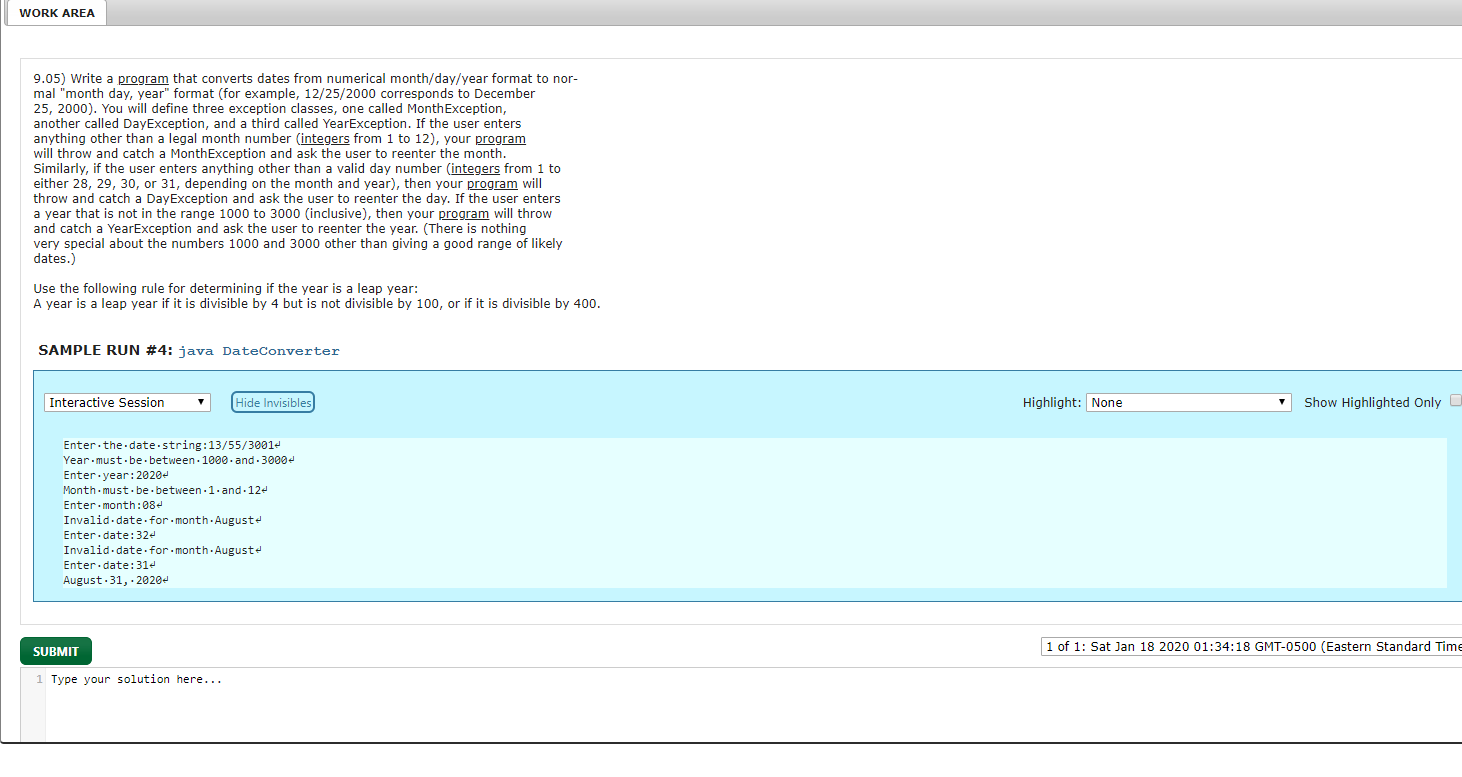The width and height of the screenshot is (1462, 777).
Task: Click the 'integers' link about months 1 to 12
Action: pos(324,138)
